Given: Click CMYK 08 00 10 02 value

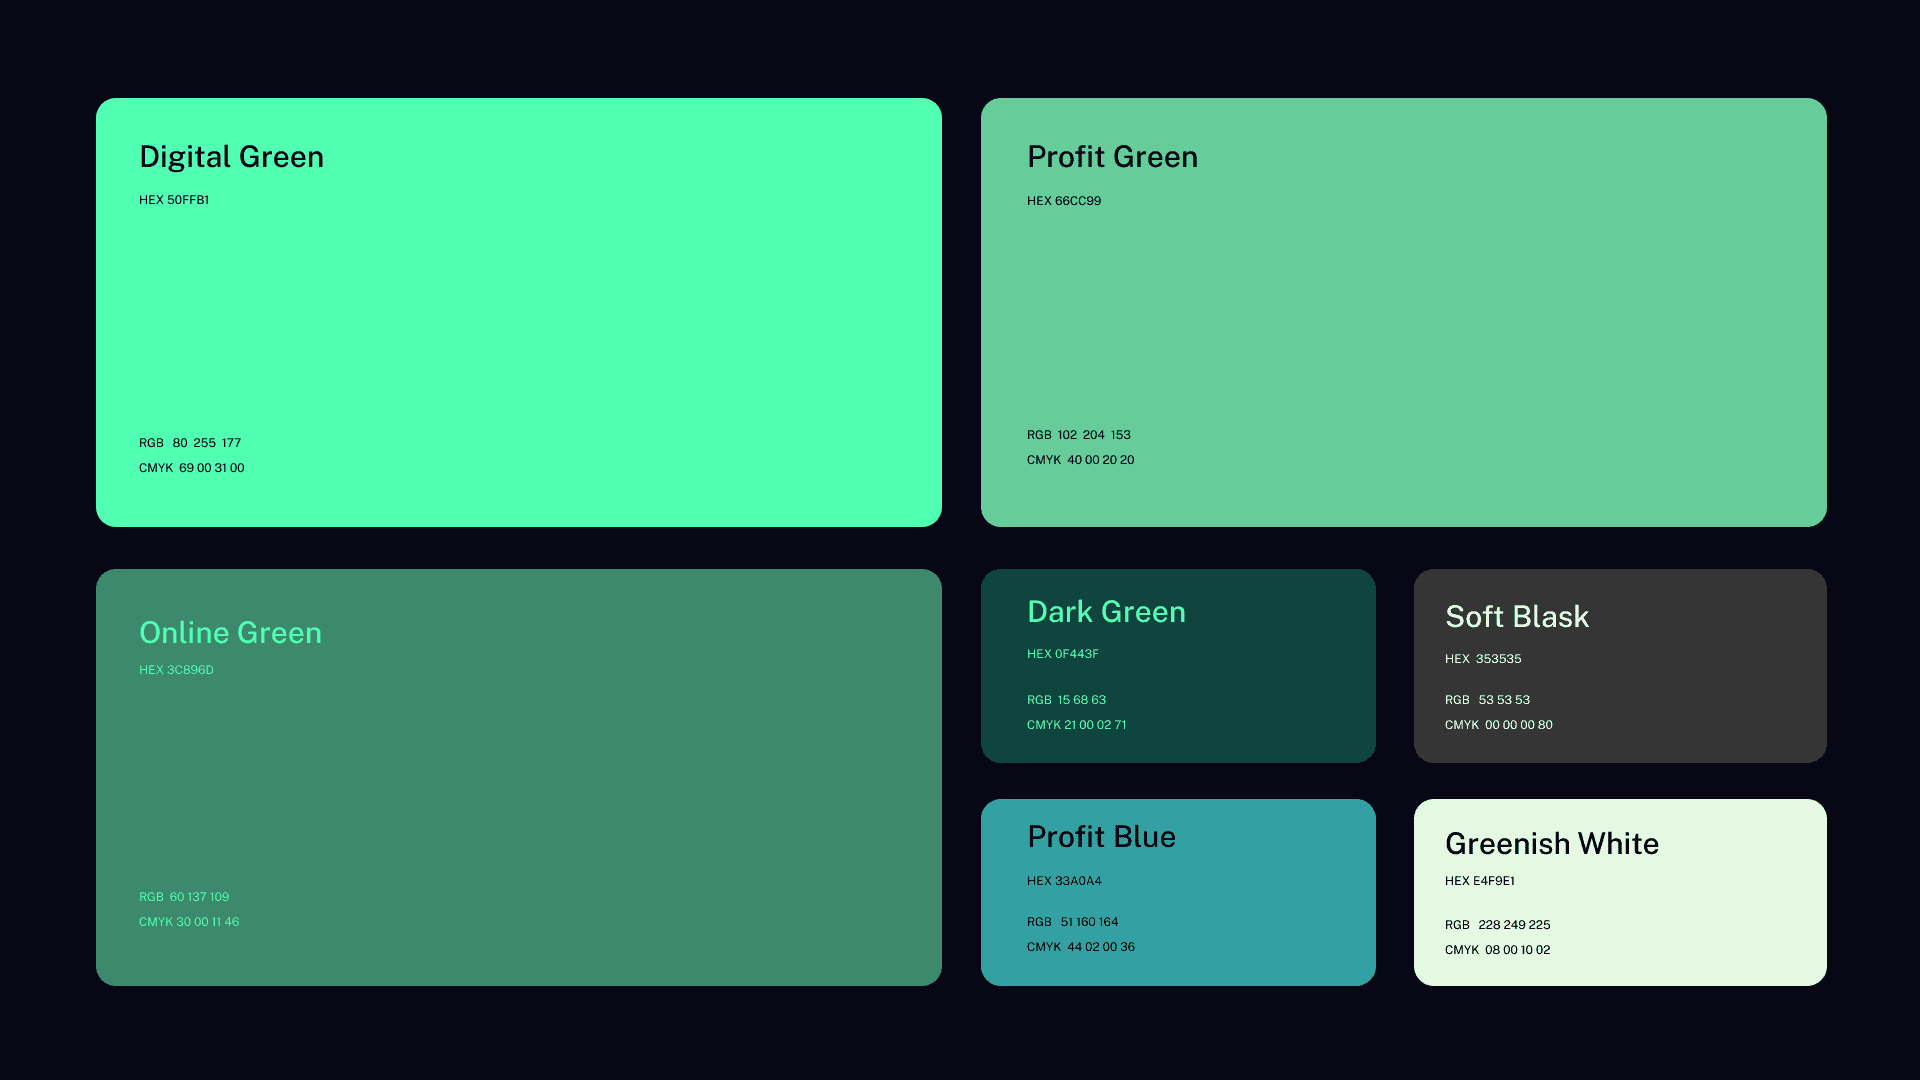Looking at the screenshot, I should click(x=1498, y=950).
